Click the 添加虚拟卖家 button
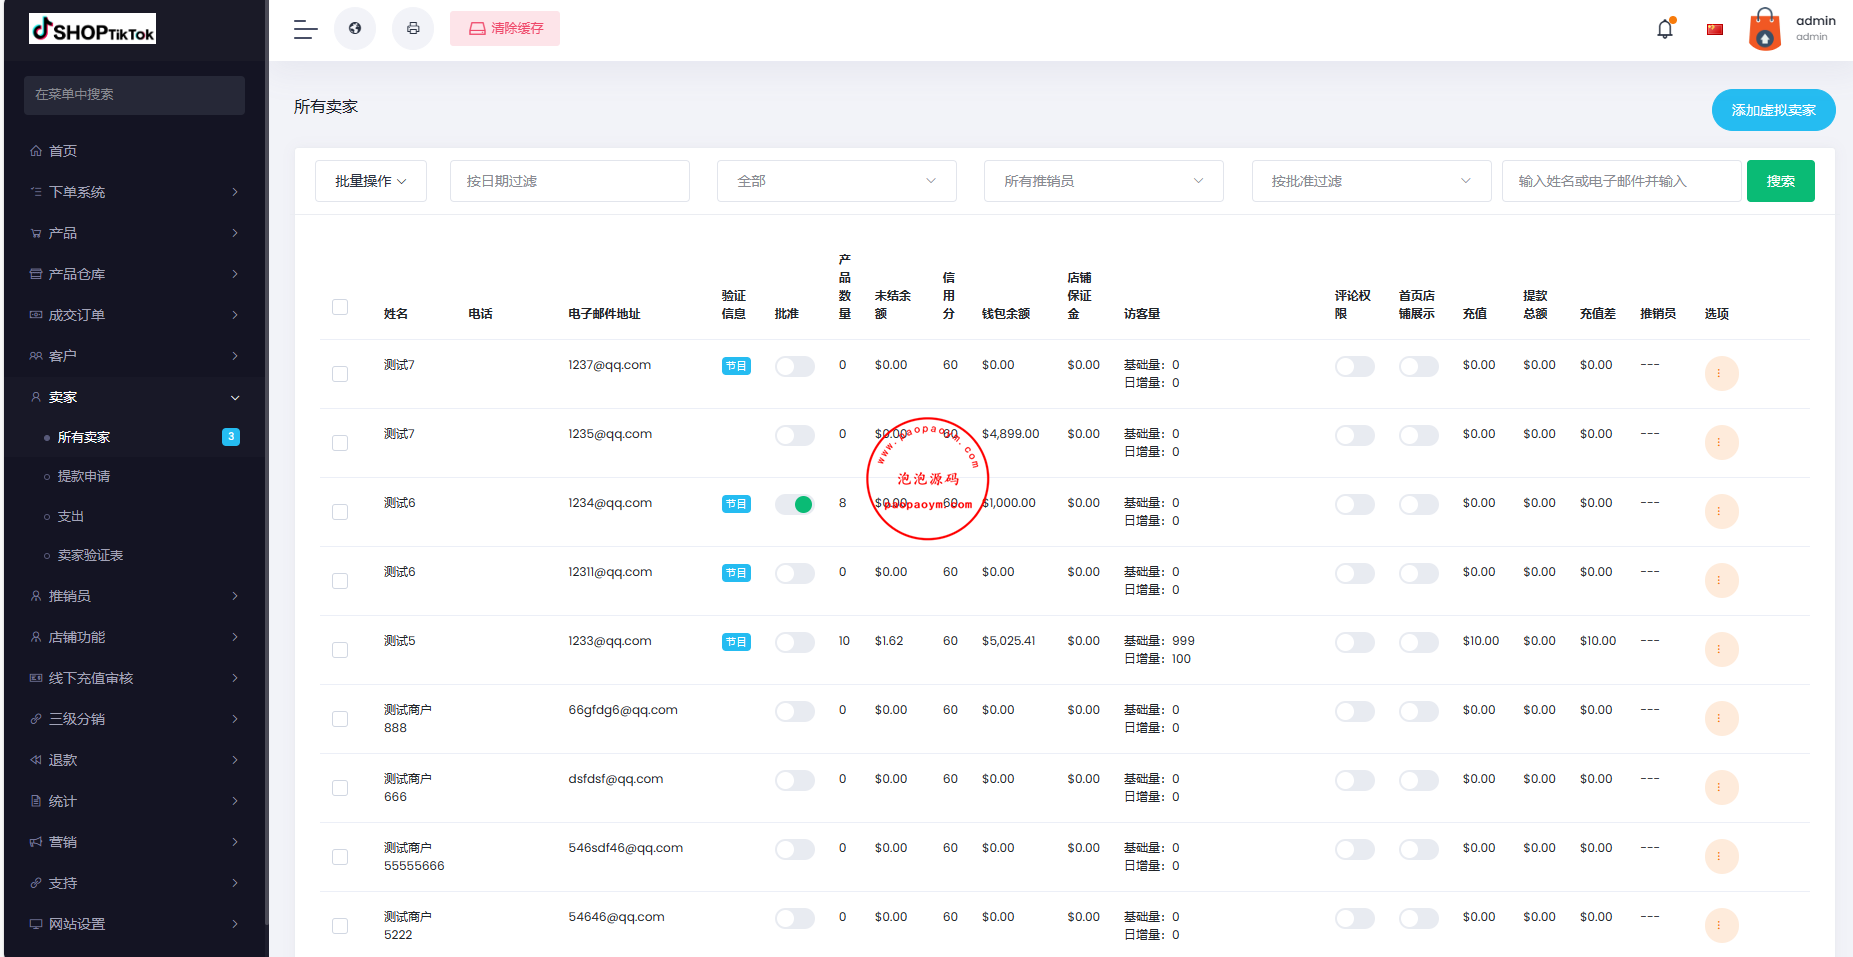This screenshot has height=957, width=1853. 1773,110
